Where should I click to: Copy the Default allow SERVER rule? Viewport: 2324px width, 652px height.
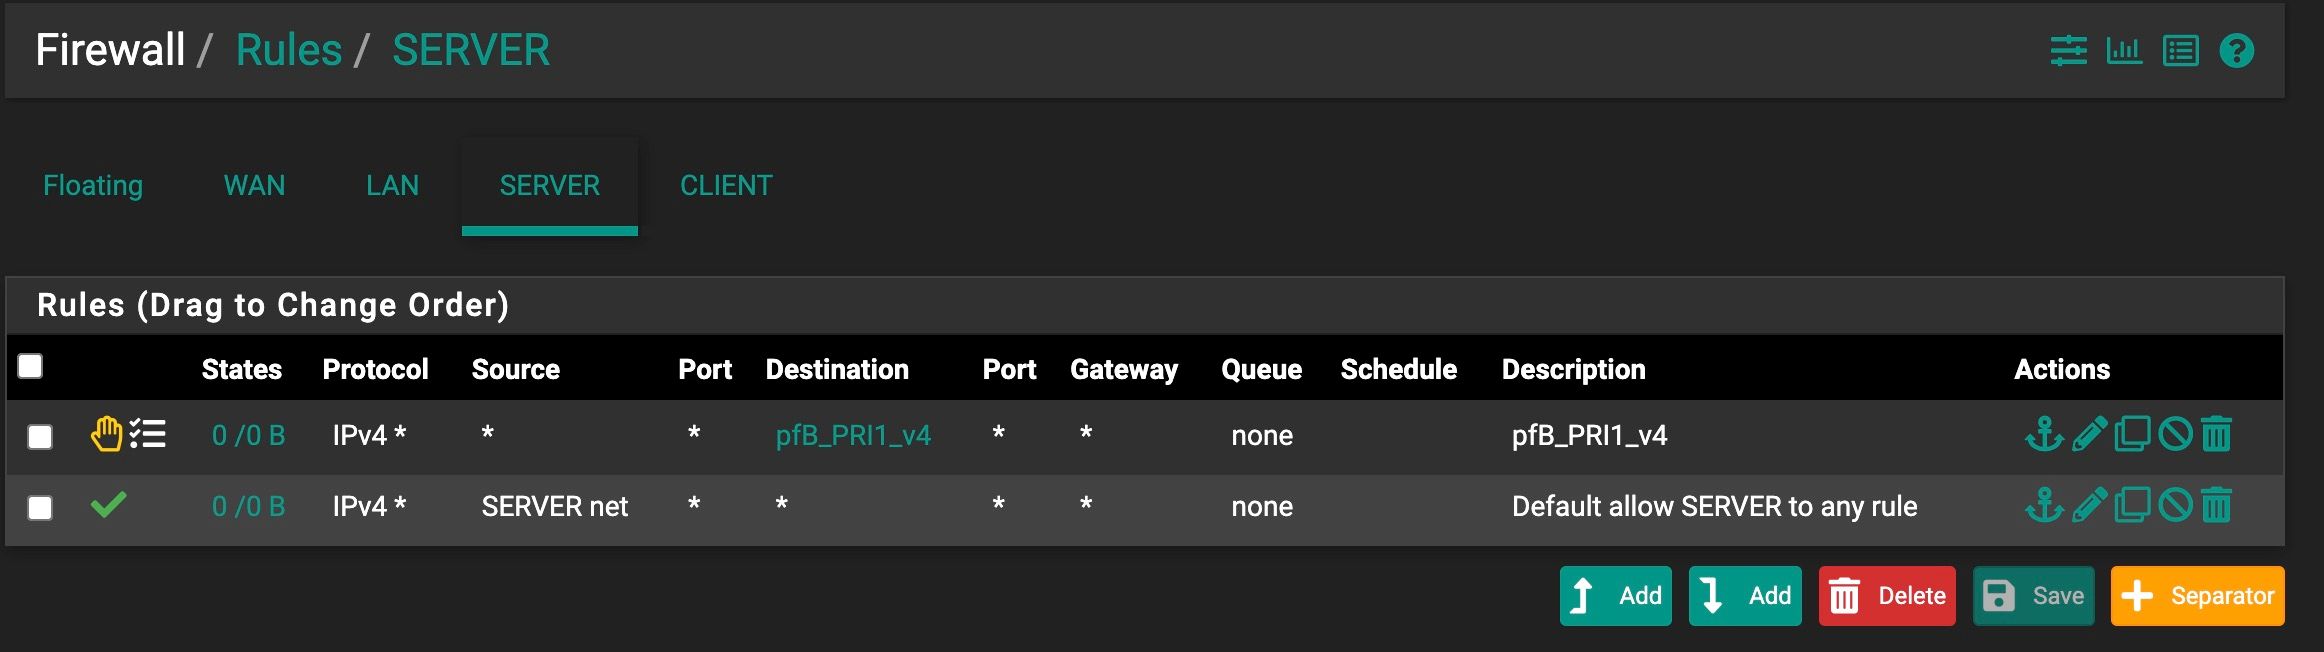tap(2132, 505)
